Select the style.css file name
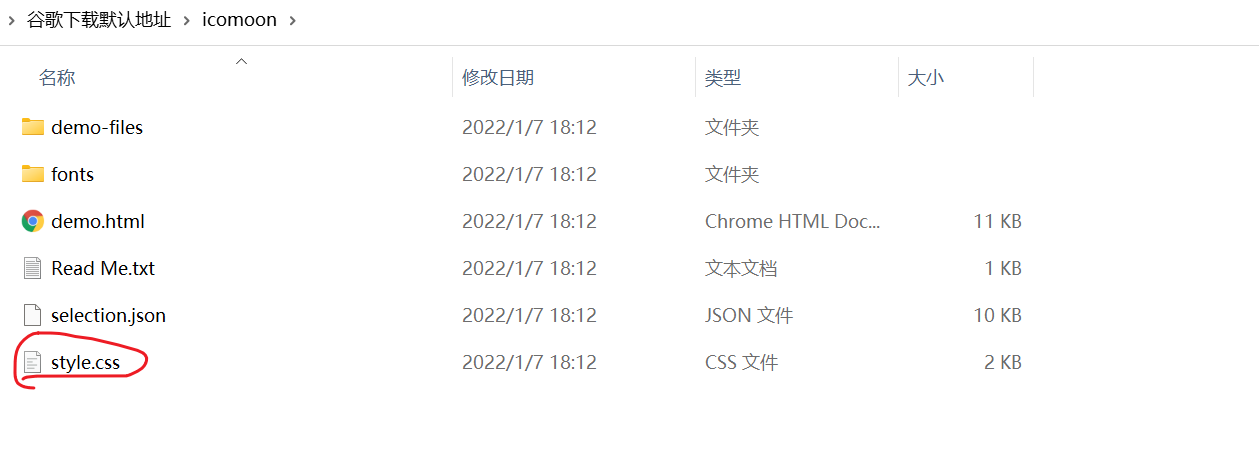 click(x=86, y=362)
